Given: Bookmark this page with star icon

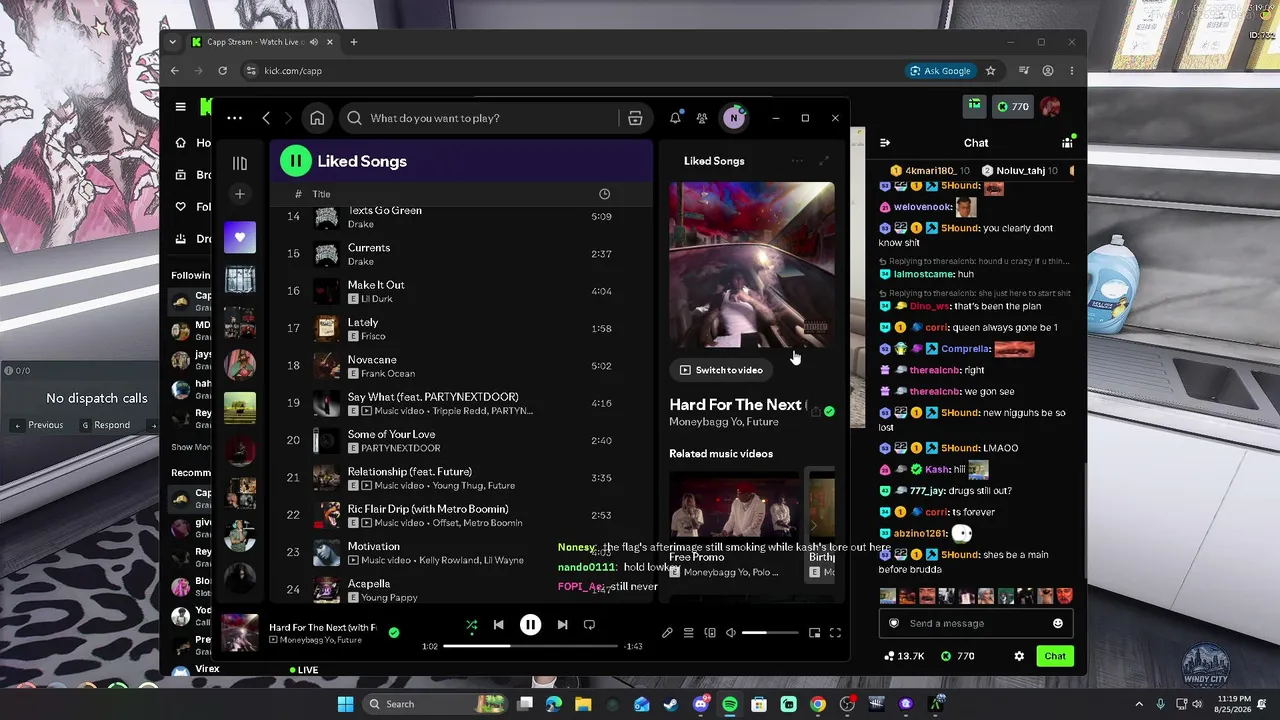Looking at the screenshot, I should point(991,71).
